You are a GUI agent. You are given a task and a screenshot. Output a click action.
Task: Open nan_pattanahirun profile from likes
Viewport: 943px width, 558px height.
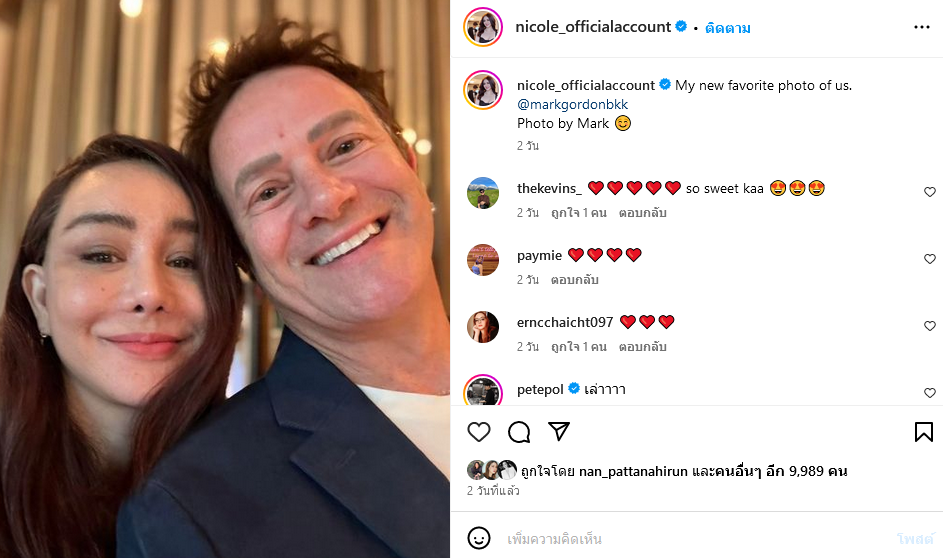(x=631, y=471)
